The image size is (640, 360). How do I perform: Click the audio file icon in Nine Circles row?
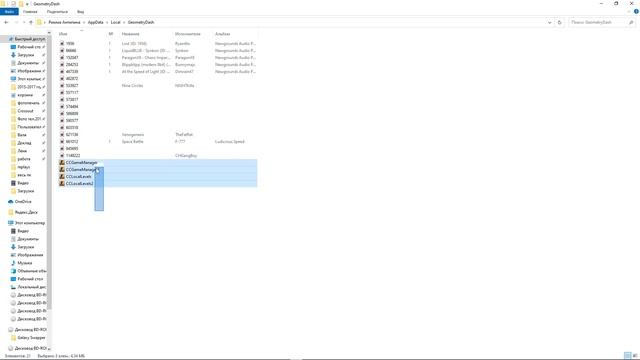[62, 86]
